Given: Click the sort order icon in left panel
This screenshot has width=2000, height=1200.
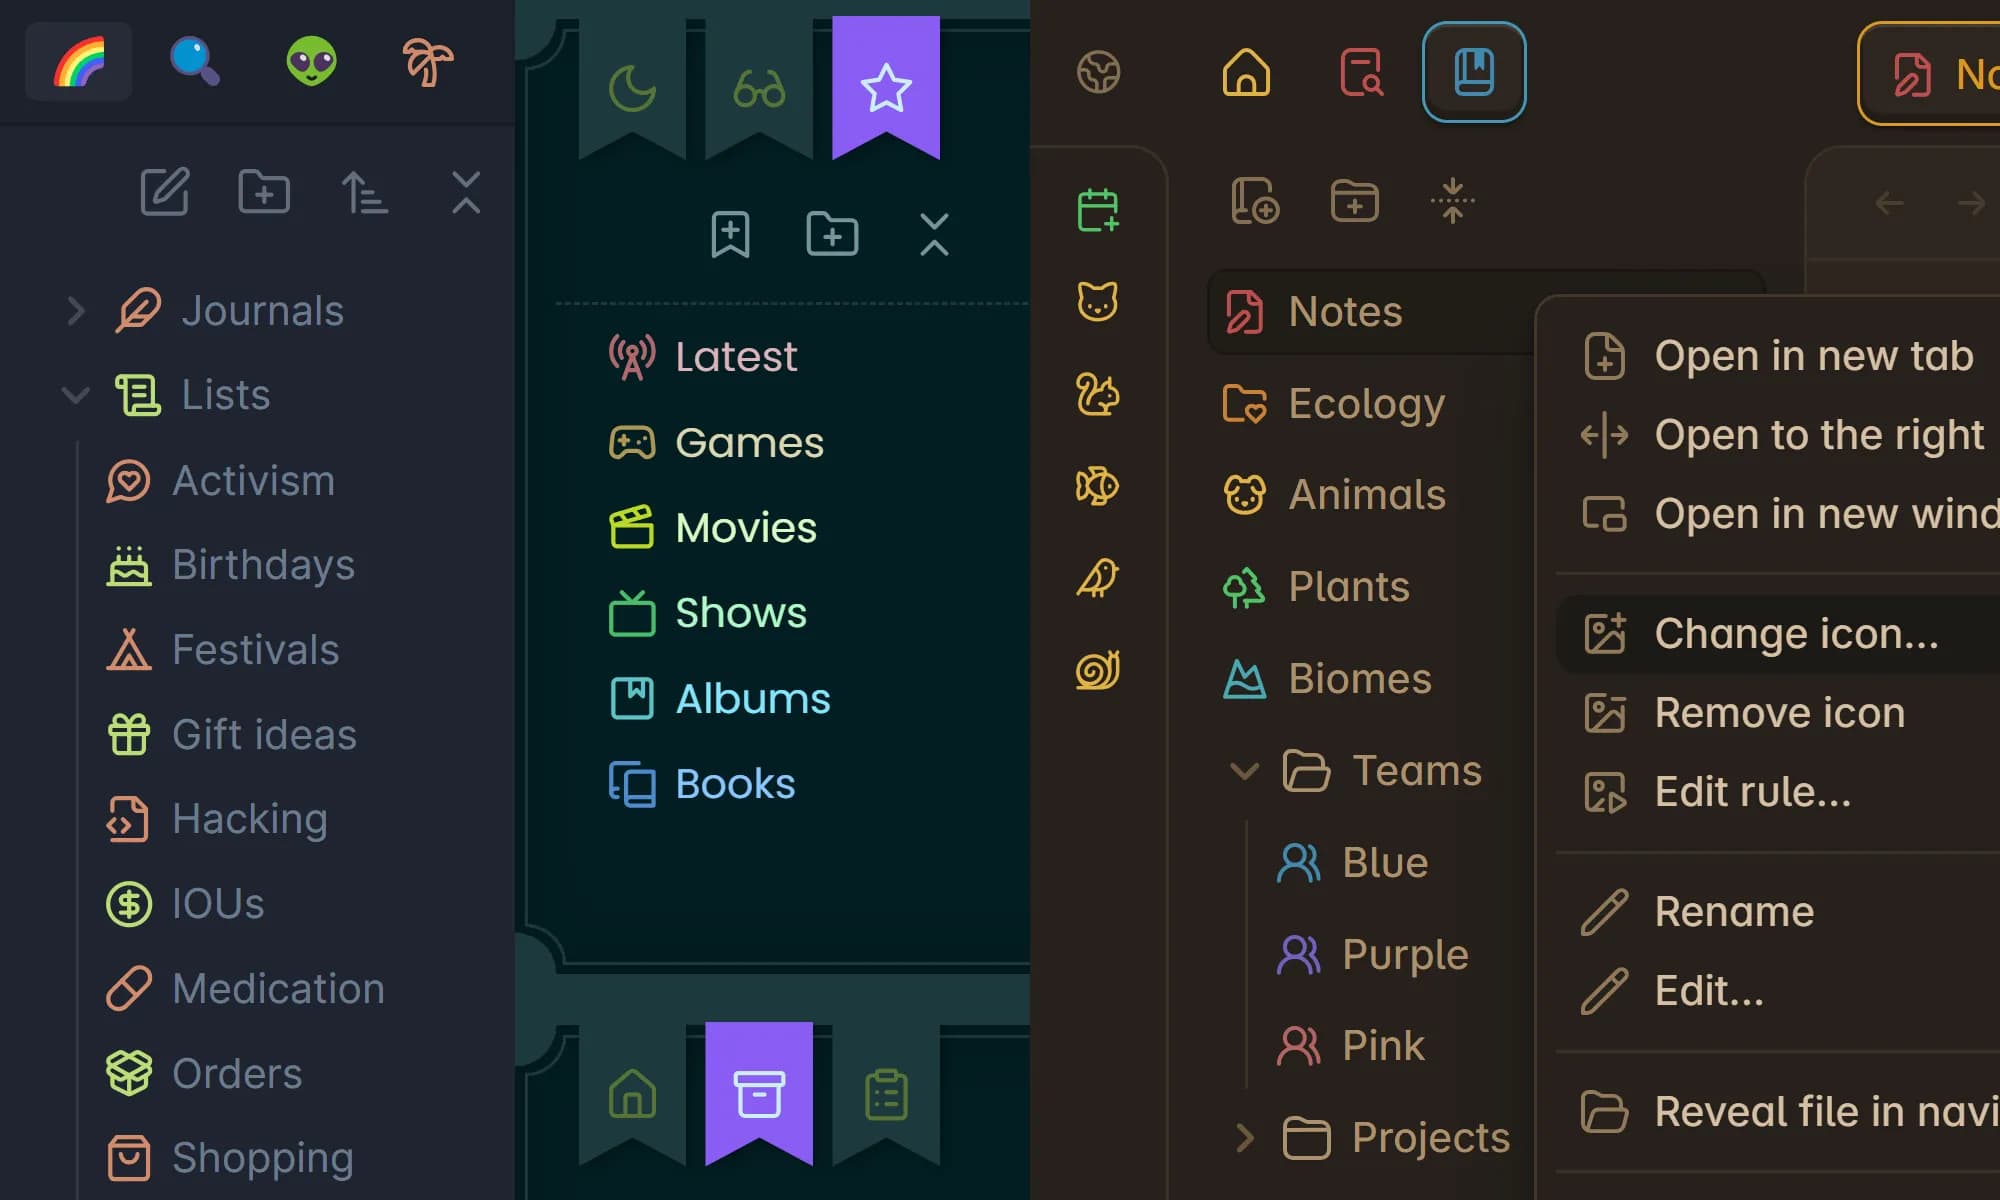Looking at the screenshot, I should (364, 192).
